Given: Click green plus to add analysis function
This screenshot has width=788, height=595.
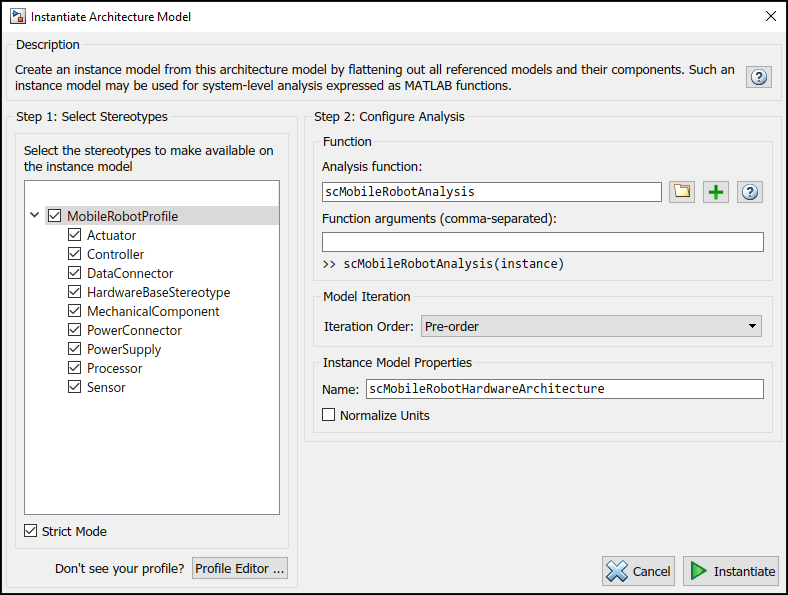Looking at the screenshot, I should coord(716,192).
